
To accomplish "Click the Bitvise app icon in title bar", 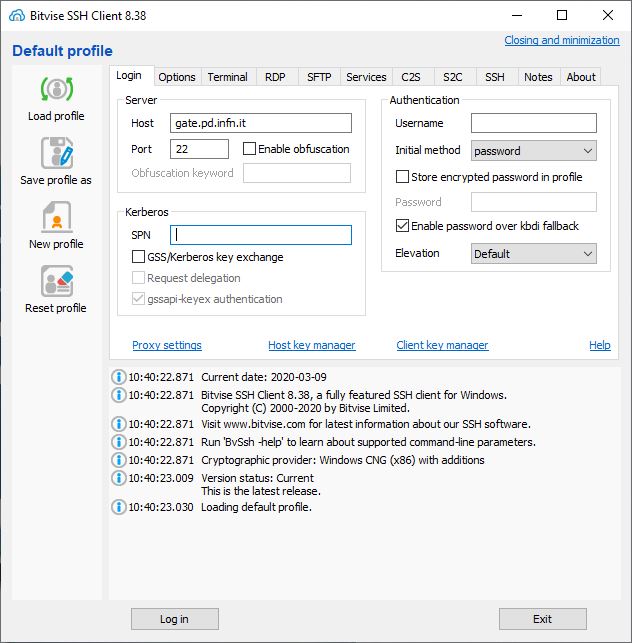I will coord(17,16).
